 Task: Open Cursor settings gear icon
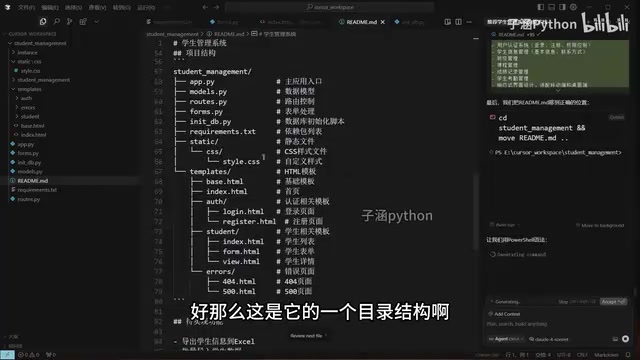click(x=573, y=7)
